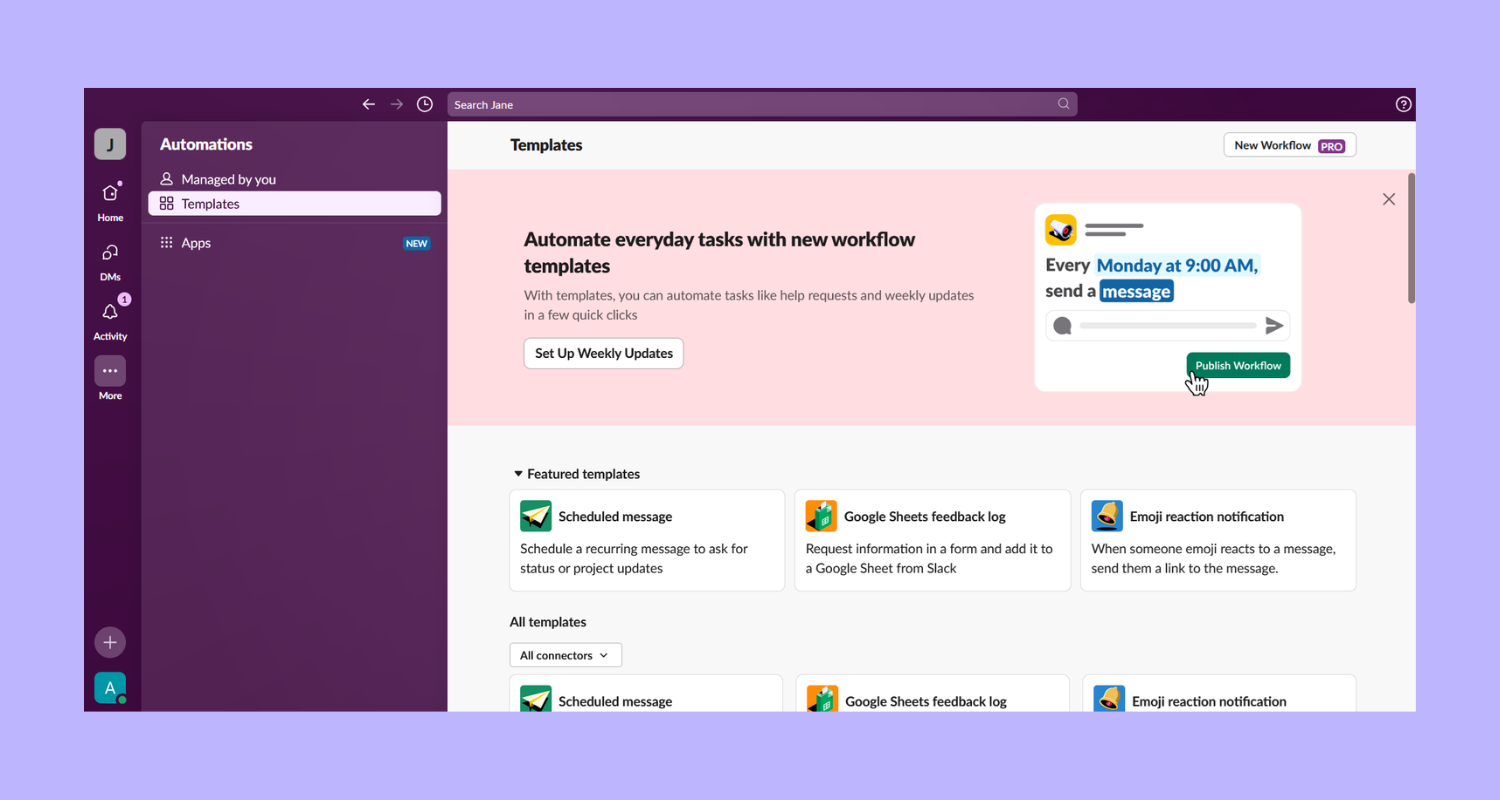Screen dimensions: 1500x800
Task: Click the PRO badge on New Workflow
Action: (x=1331, y=146)
